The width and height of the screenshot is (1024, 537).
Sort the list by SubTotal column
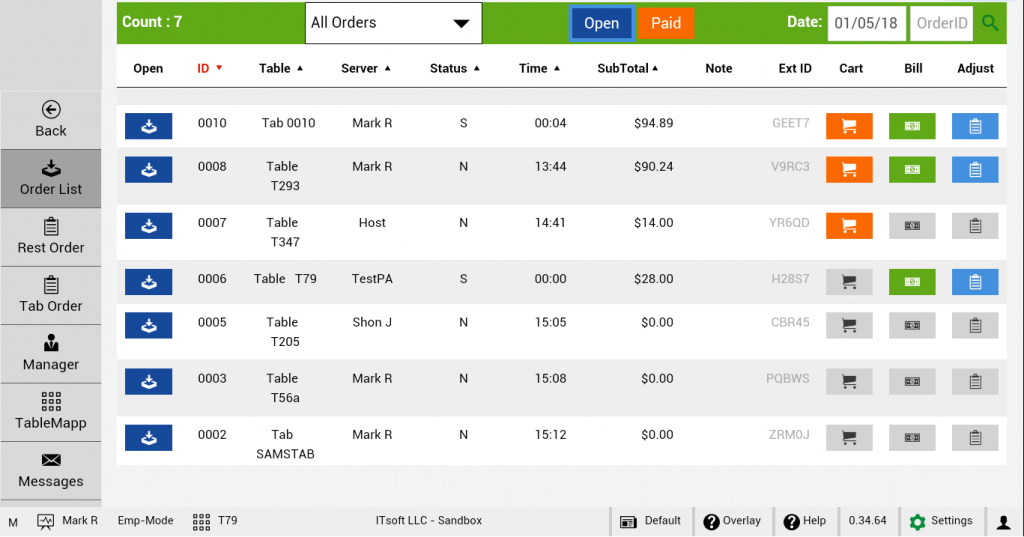[627, 68]
